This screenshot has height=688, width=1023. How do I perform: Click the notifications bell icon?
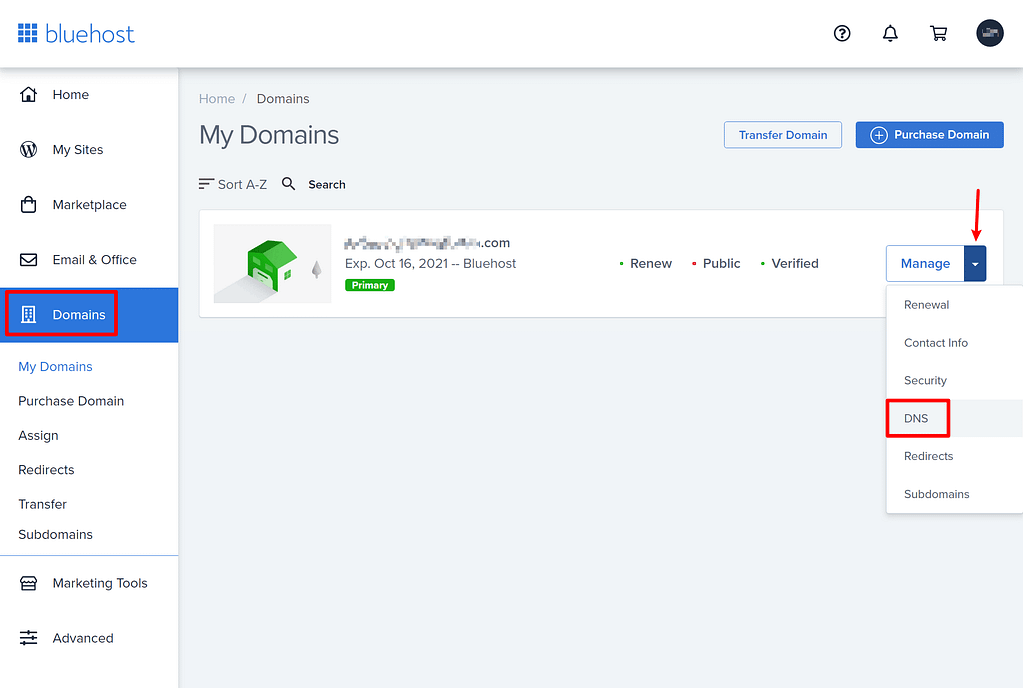click(890, 33)
